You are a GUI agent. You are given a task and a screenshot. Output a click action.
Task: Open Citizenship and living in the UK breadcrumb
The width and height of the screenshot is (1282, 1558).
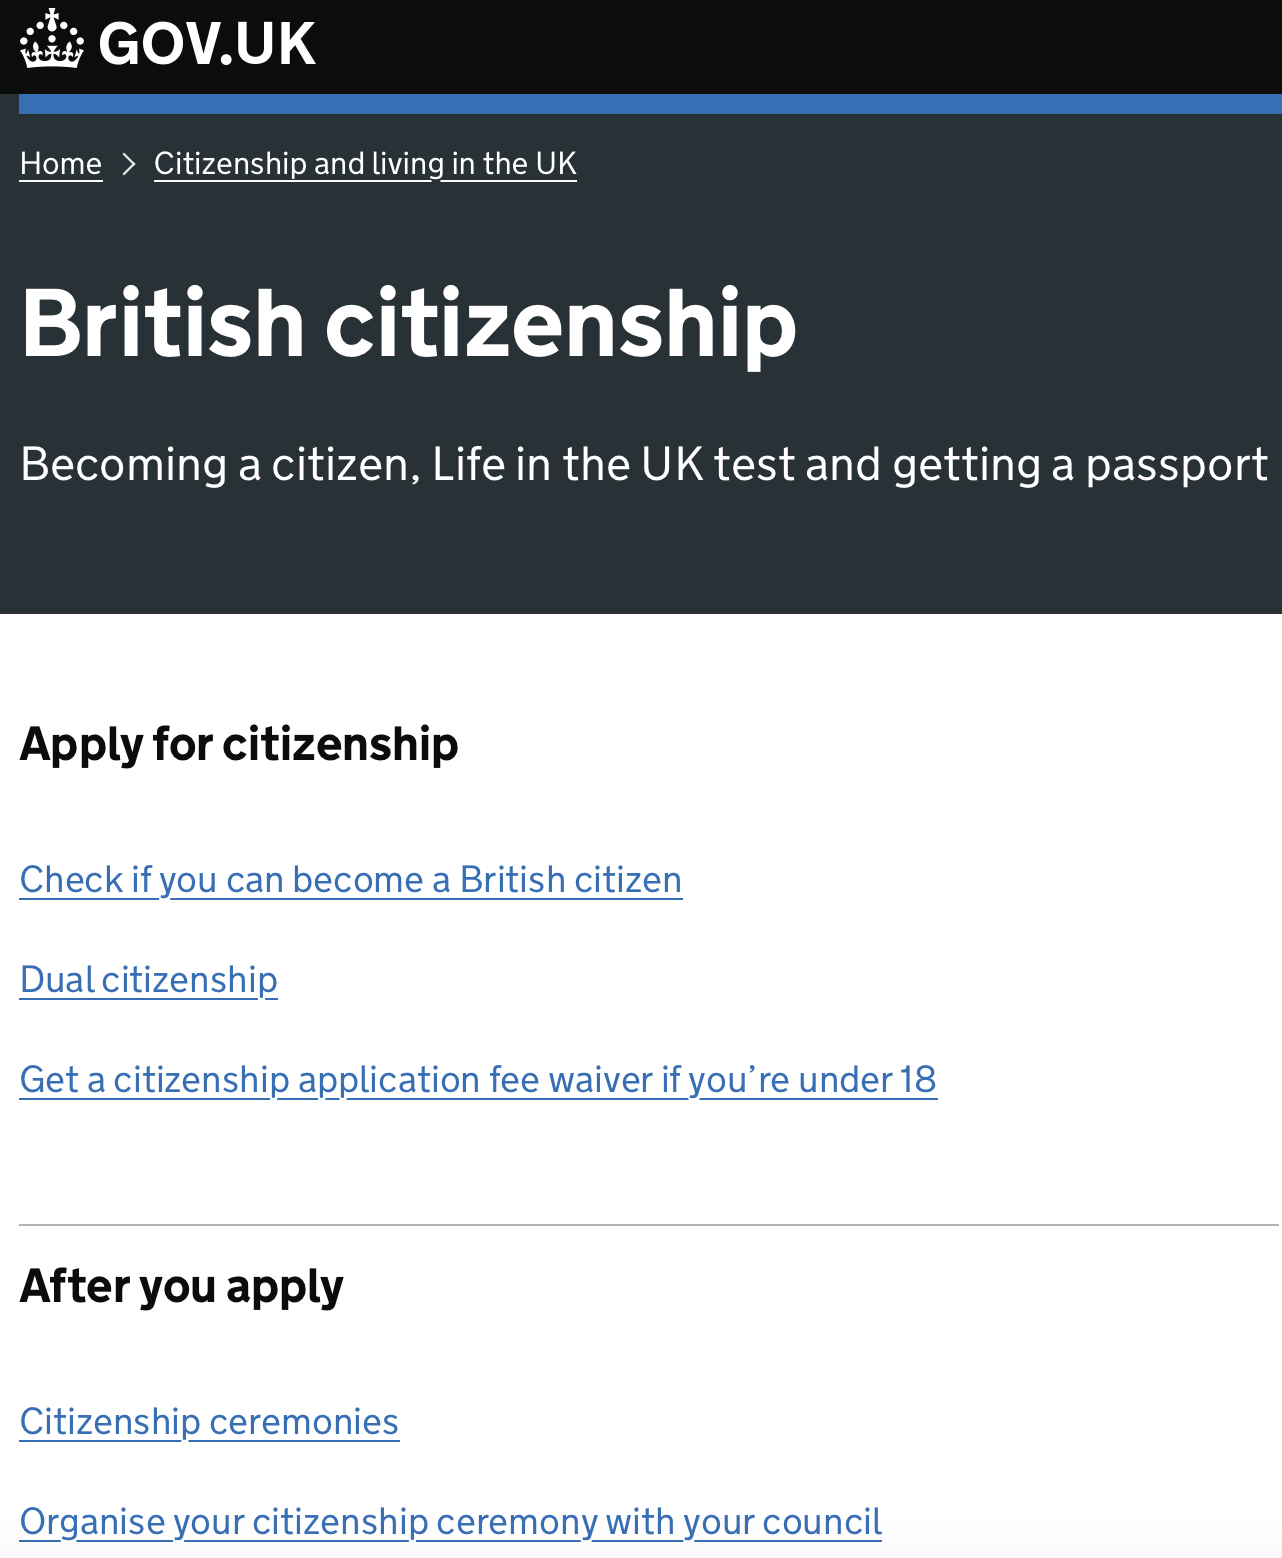(365, 163)
